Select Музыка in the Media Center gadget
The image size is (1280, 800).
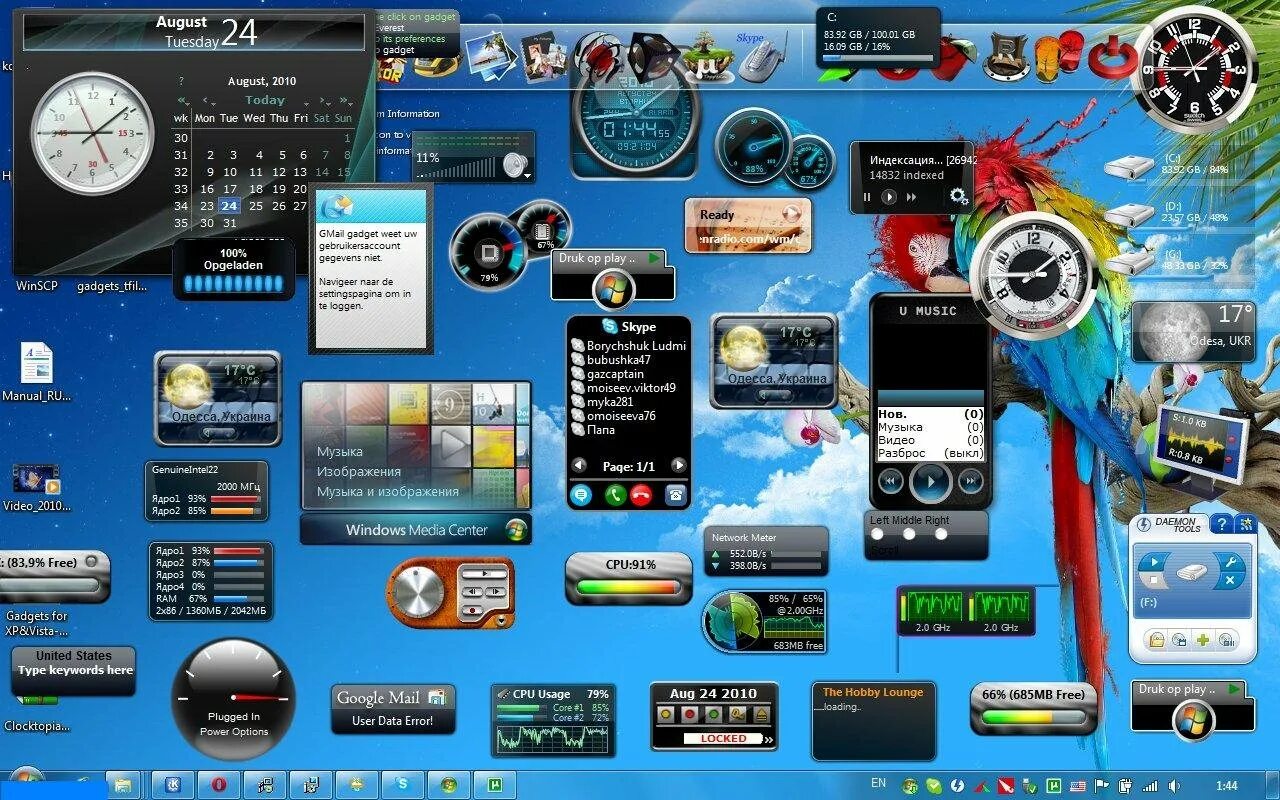pos(338,451)
